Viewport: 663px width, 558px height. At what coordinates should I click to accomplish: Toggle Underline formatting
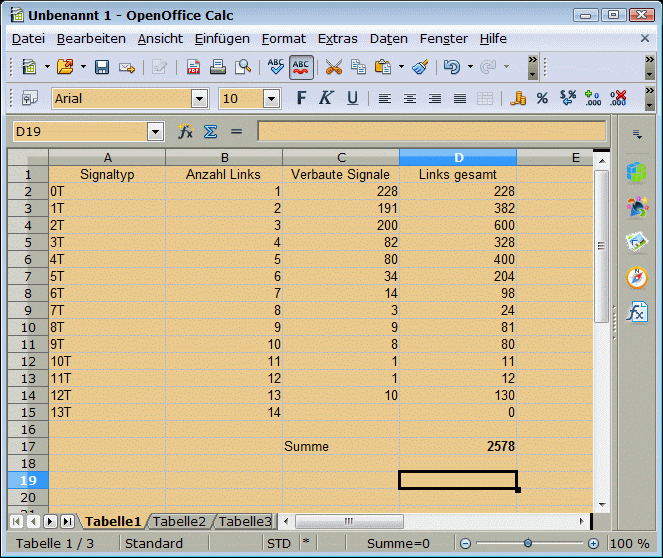(352, 99)
